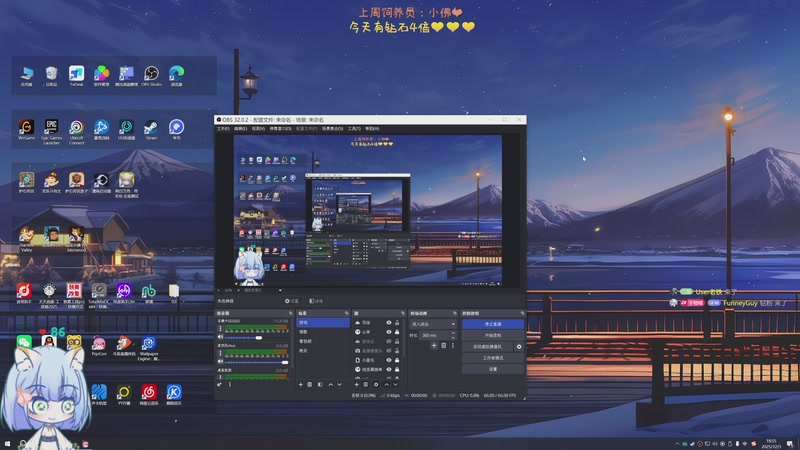Open Windows Start menu
This screenshot has height=450, width=800.
pyautogui.click(x=7, y=444)
